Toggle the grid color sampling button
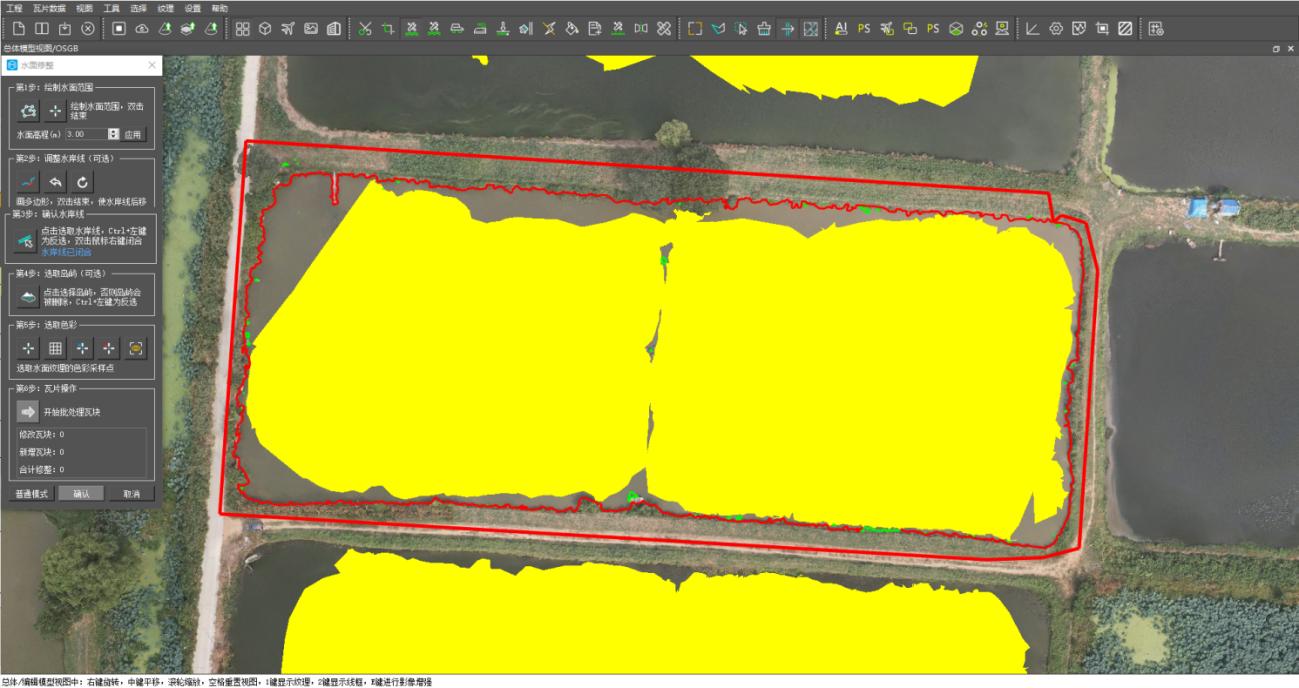 56,348
